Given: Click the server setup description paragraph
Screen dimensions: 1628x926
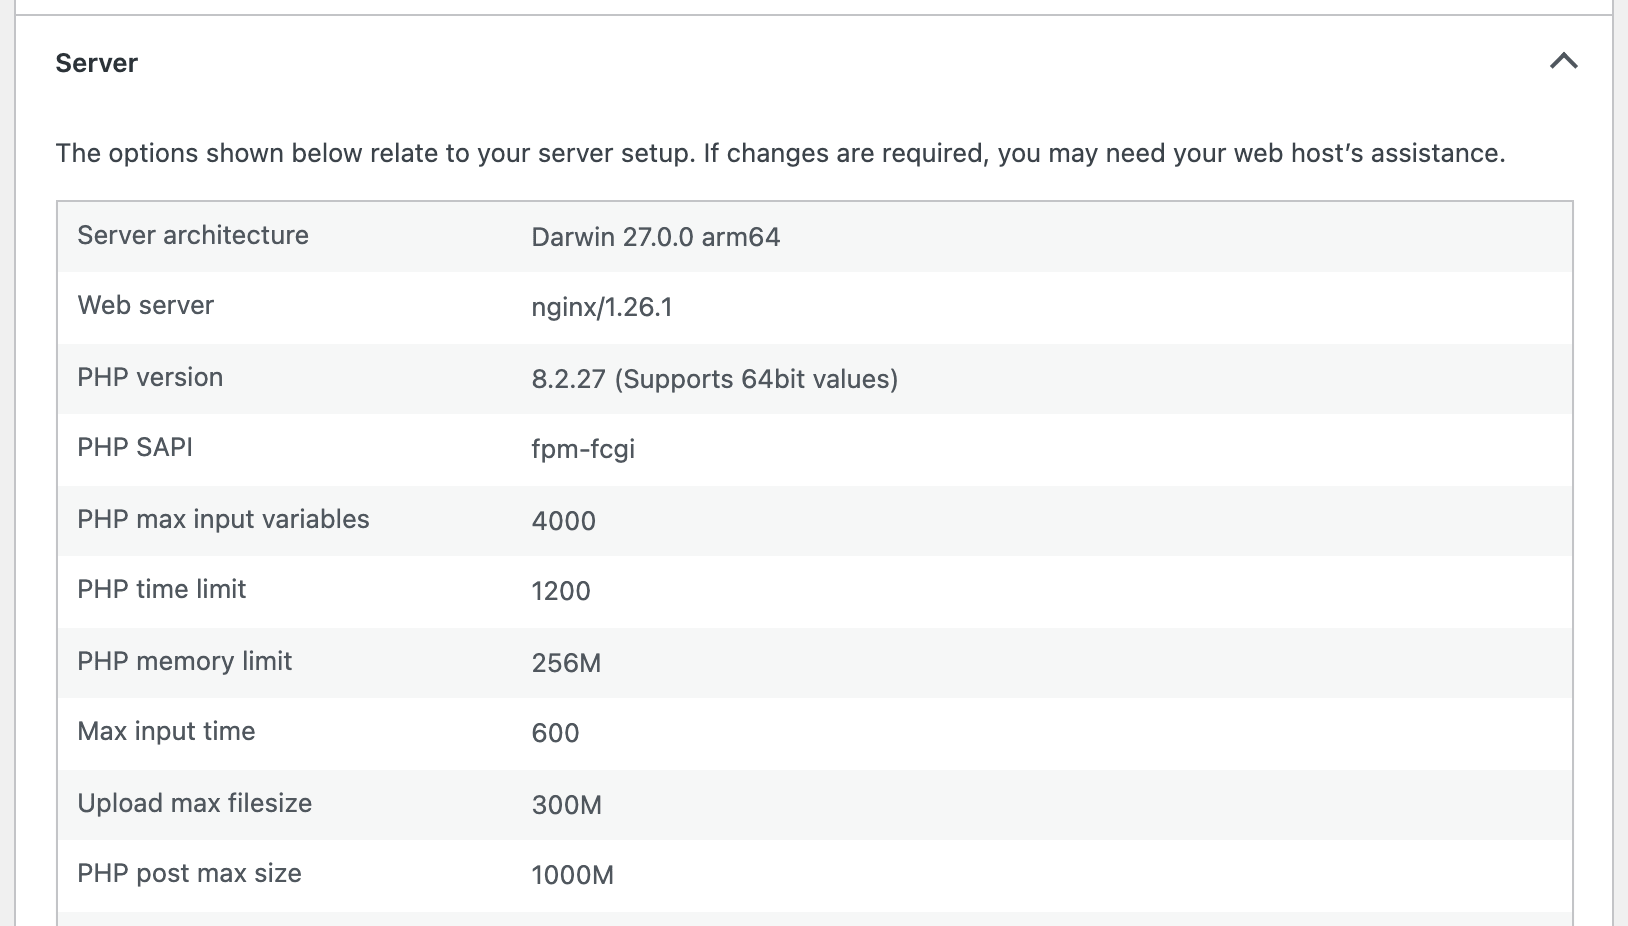Looking at the screenshot, I should tap(780, 153).
